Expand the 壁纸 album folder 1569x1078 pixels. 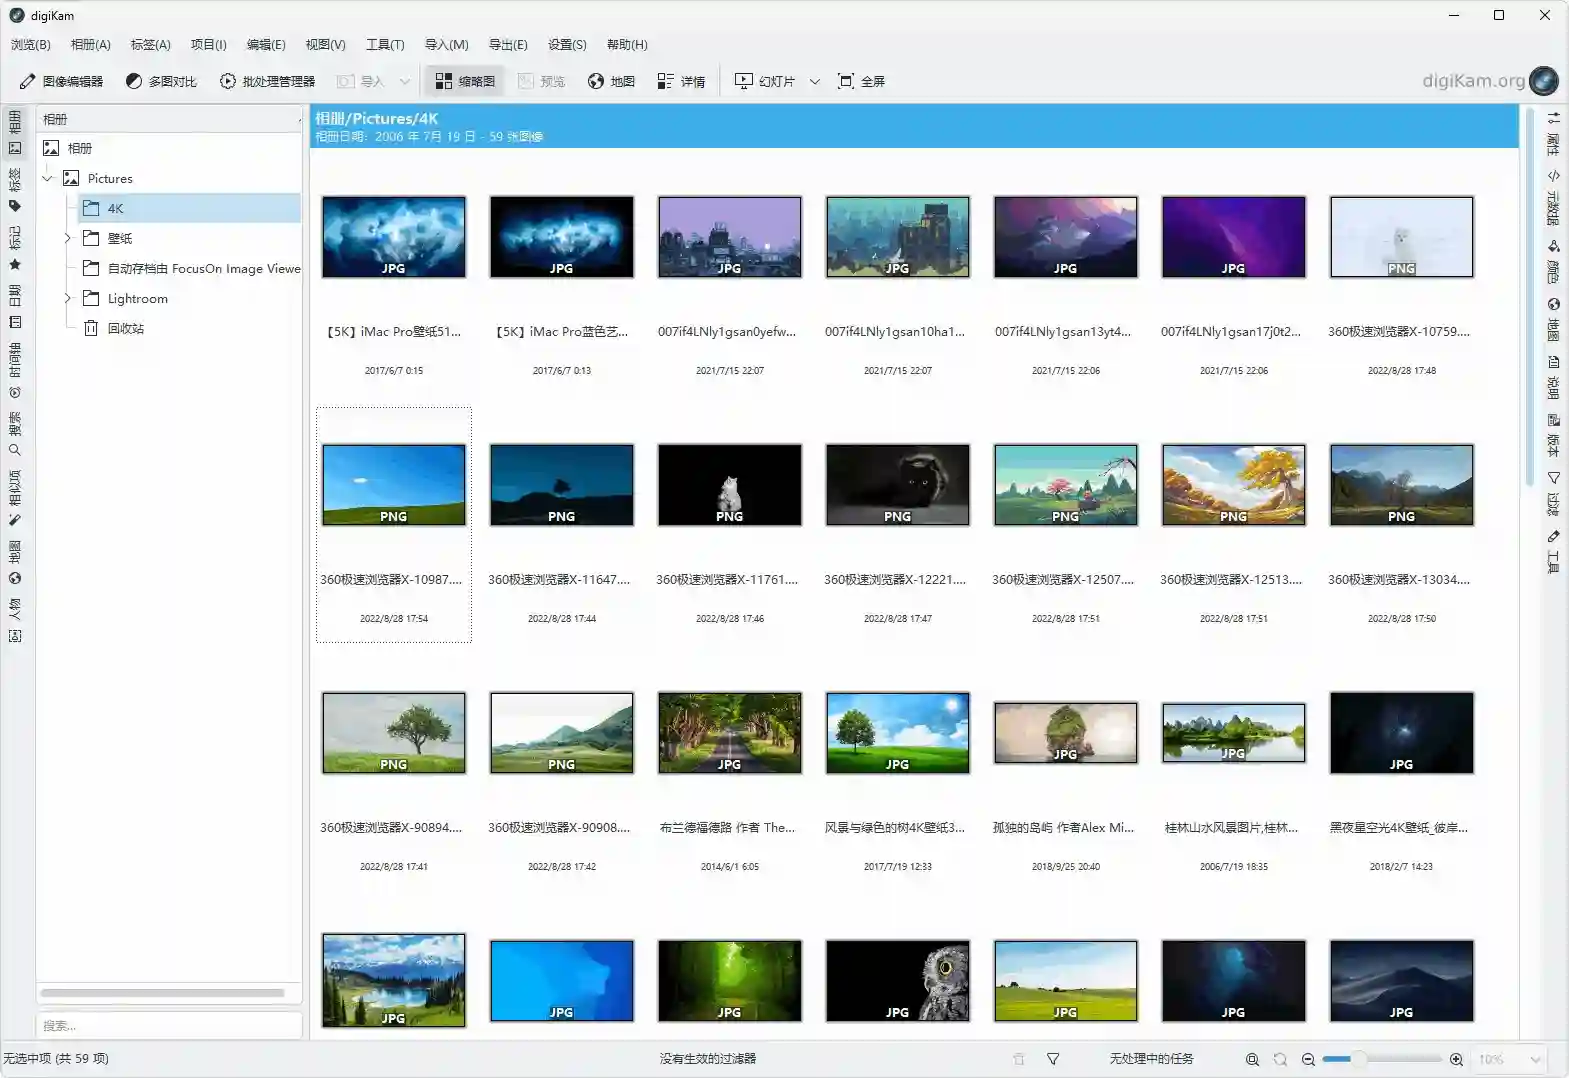[67, 238]
